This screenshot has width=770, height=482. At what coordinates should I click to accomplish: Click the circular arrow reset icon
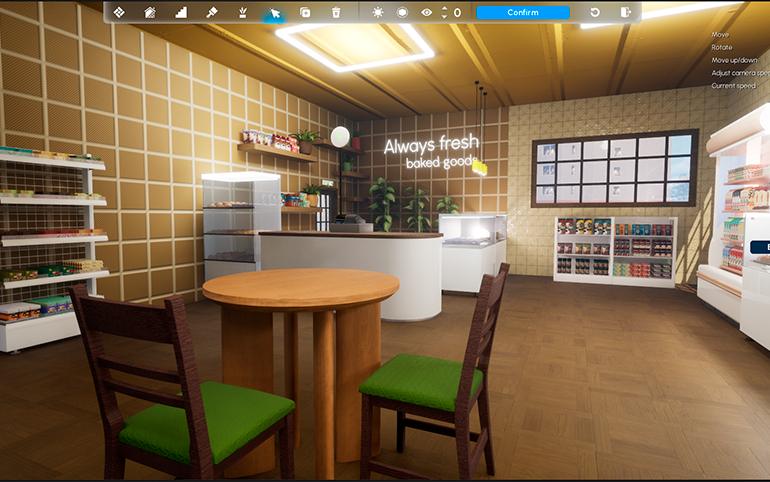tap(595, 12)
